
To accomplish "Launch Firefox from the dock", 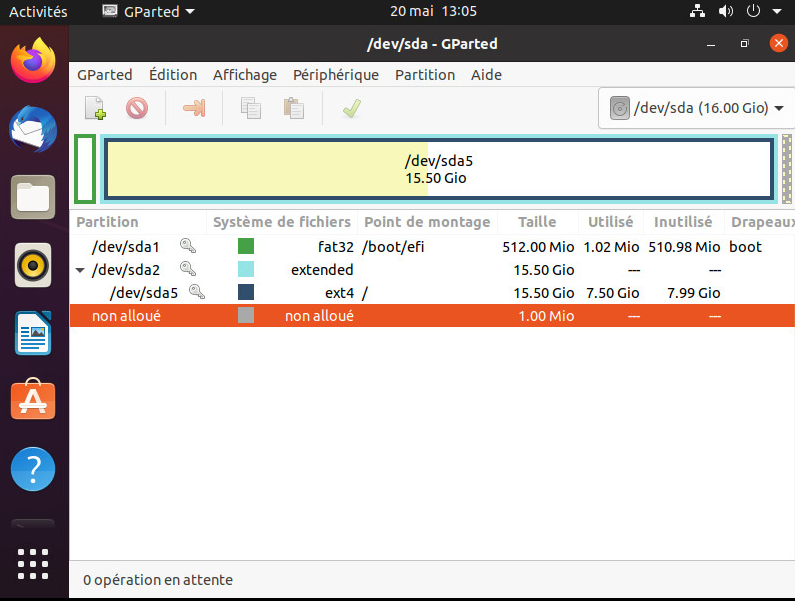I will [33, 60].
